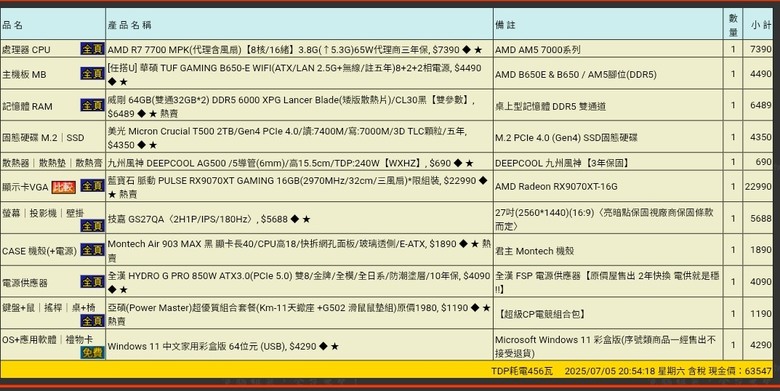Click the 小計 column header
This screenshot has width=780, height=391.
point(761,25)
